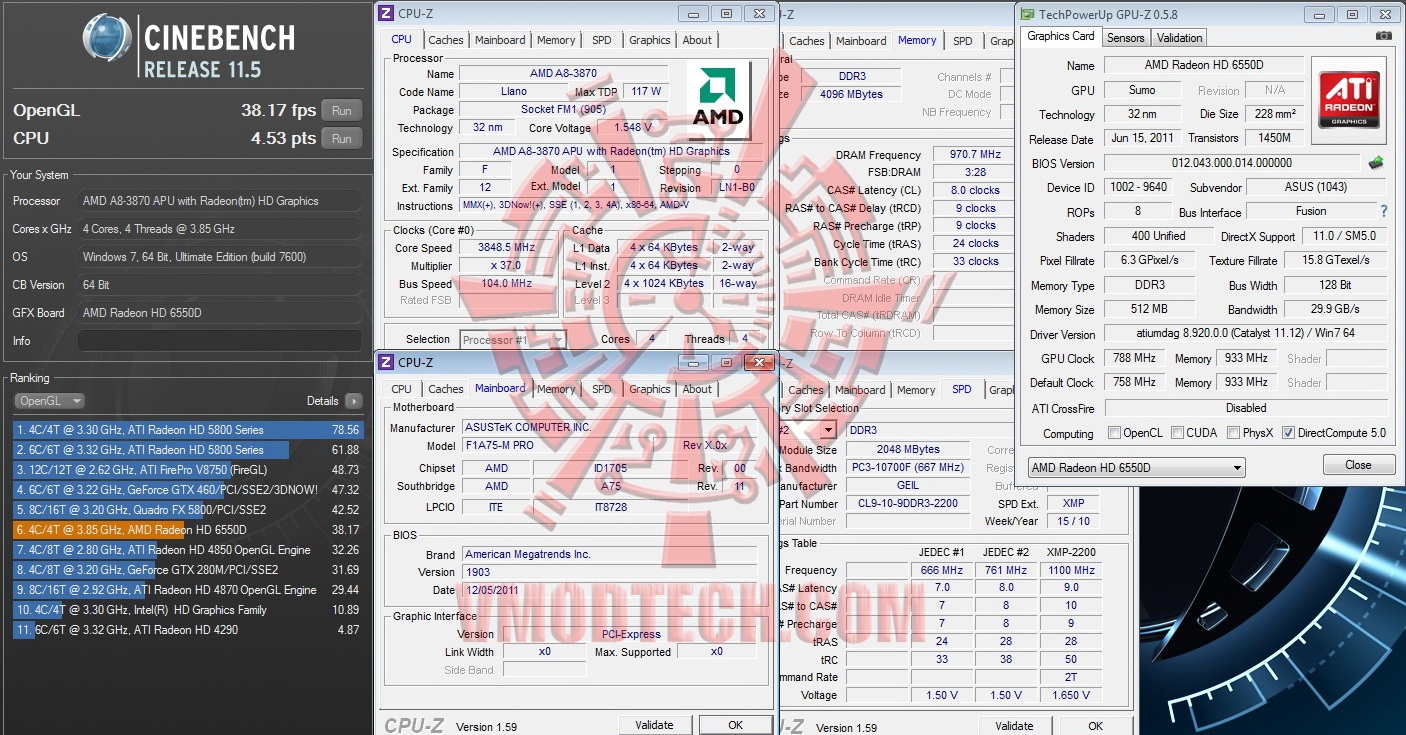Enable the OpenCL checkbox
Viewport: 1406px width, 735px height.
click(1114, 433)
